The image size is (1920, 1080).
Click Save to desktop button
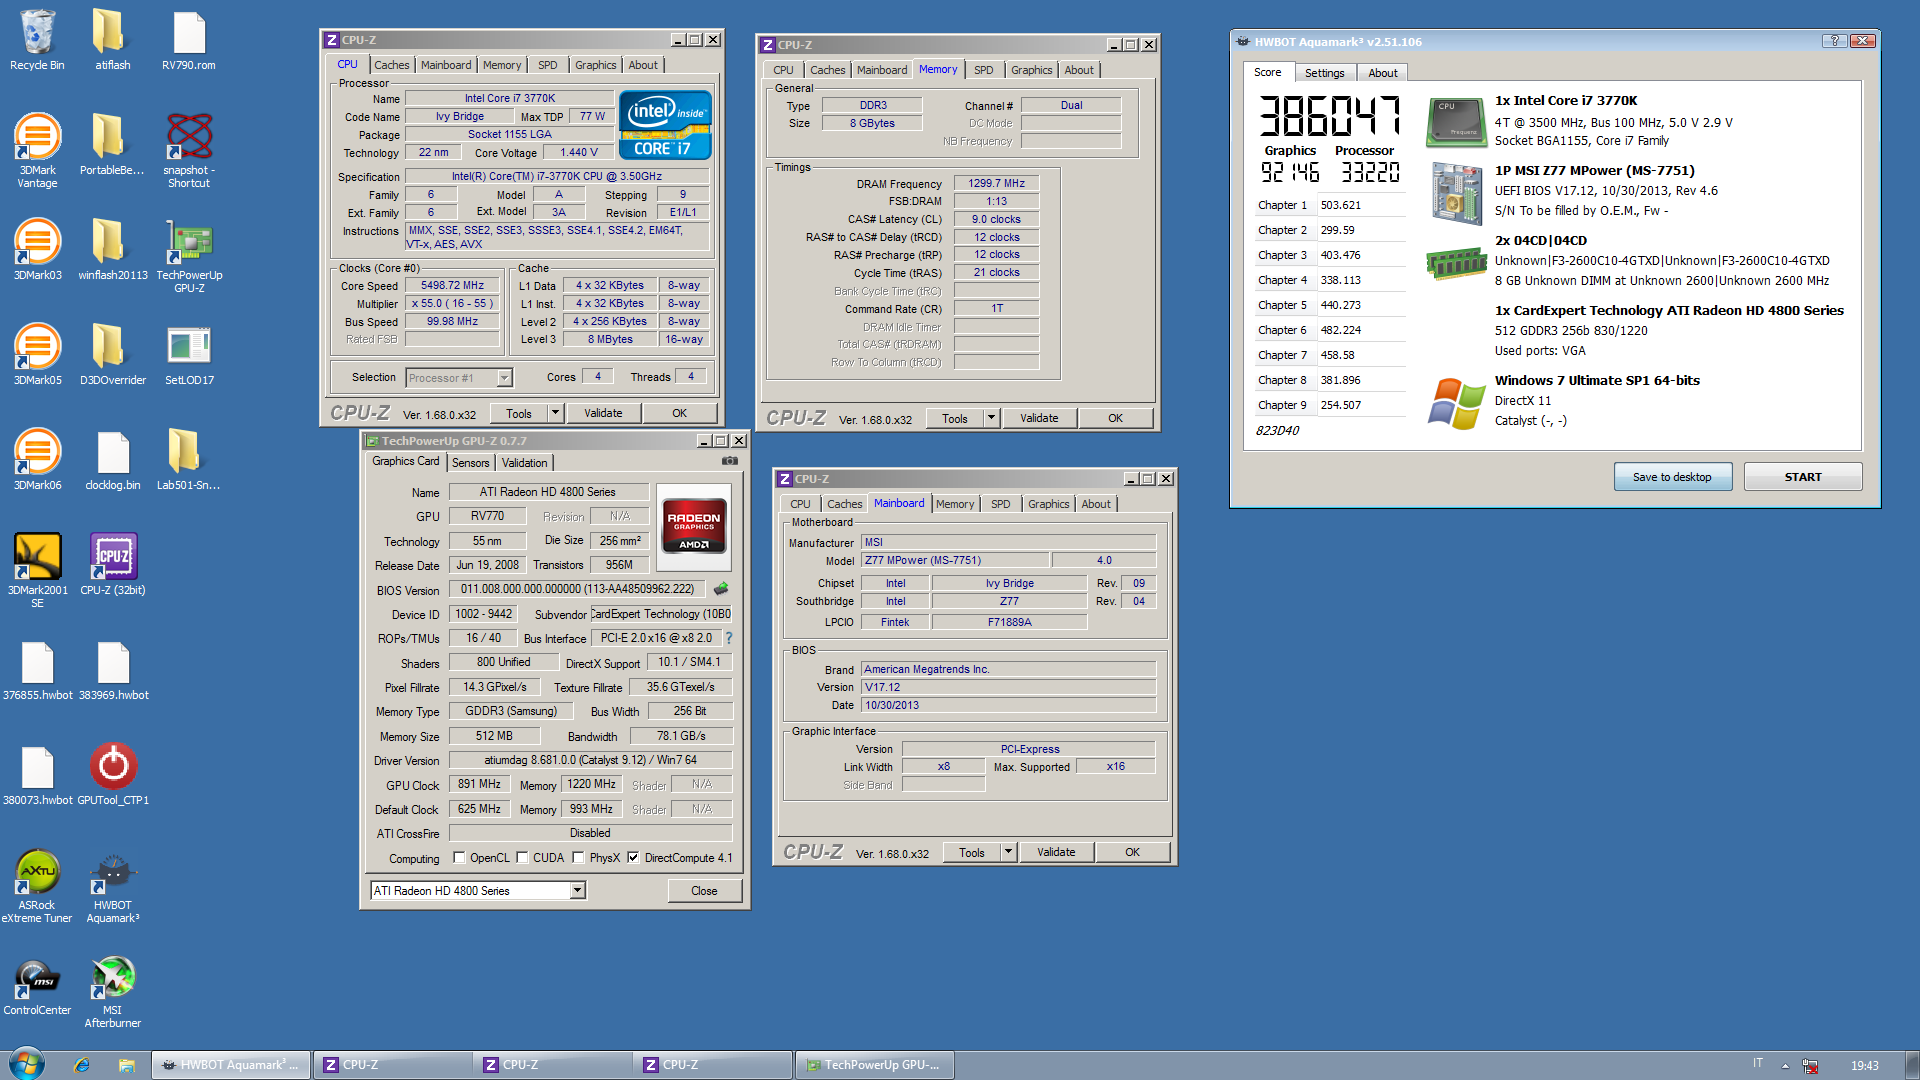[x=1671, y=477]
